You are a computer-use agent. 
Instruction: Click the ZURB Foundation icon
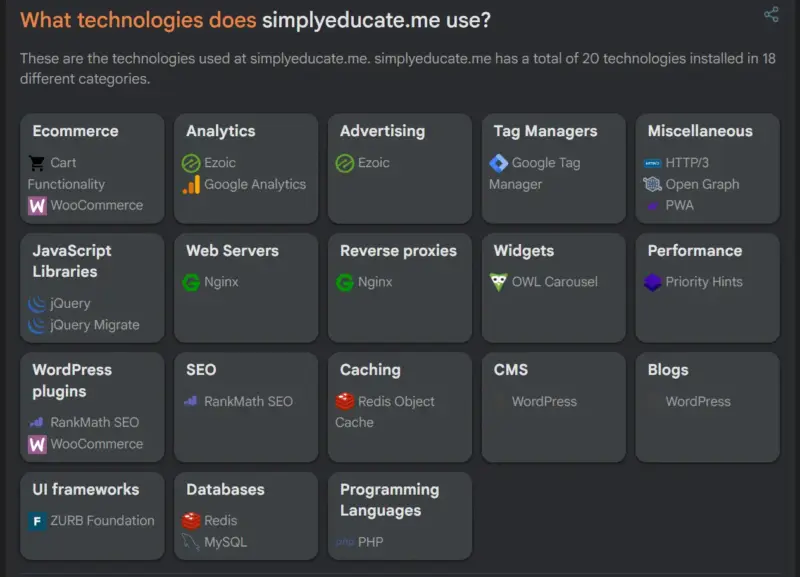coord(37,521)
